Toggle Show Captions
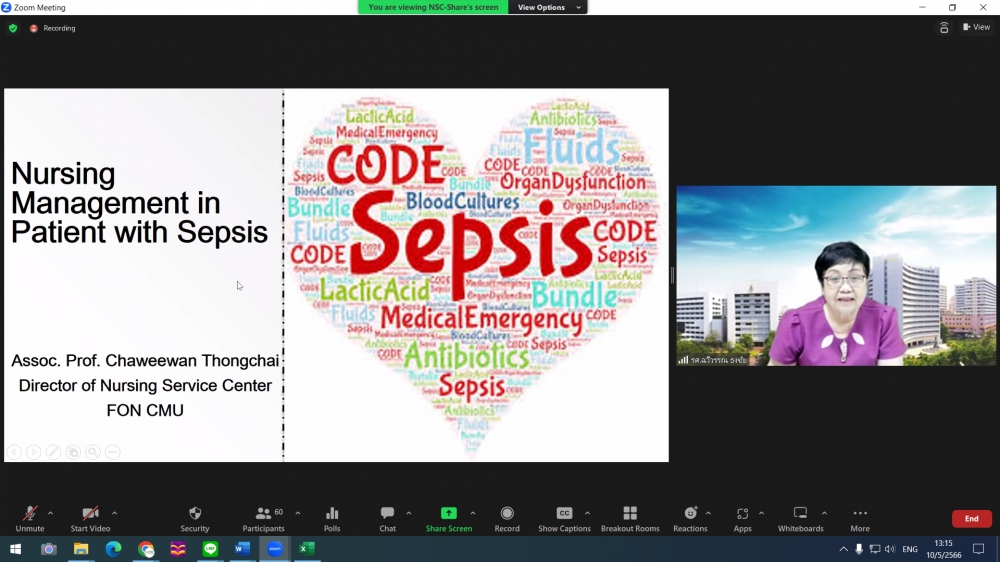This screenshot has width=1000, height=562. point(564,514)
